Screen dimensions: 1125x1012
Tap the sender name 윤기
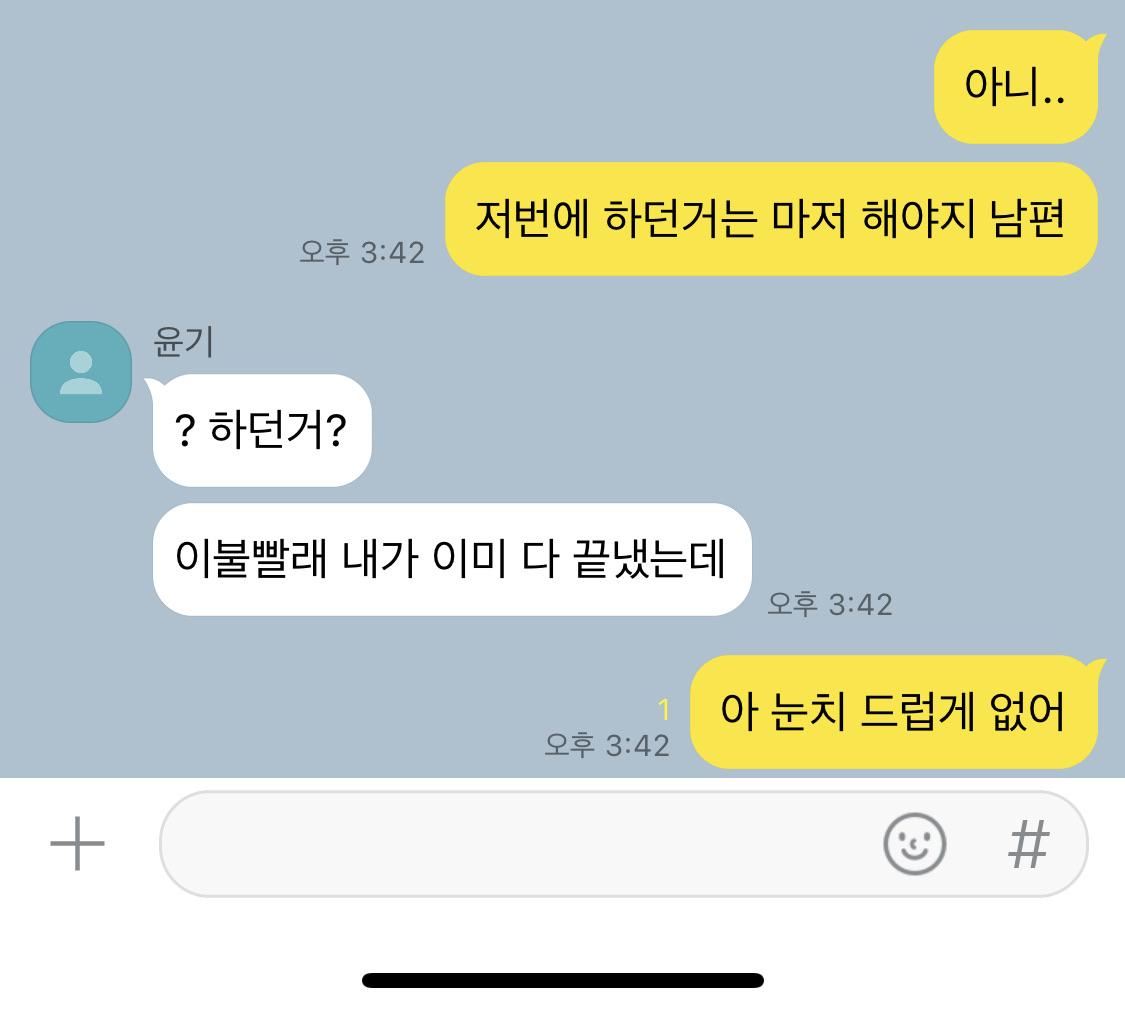[184, 341]
